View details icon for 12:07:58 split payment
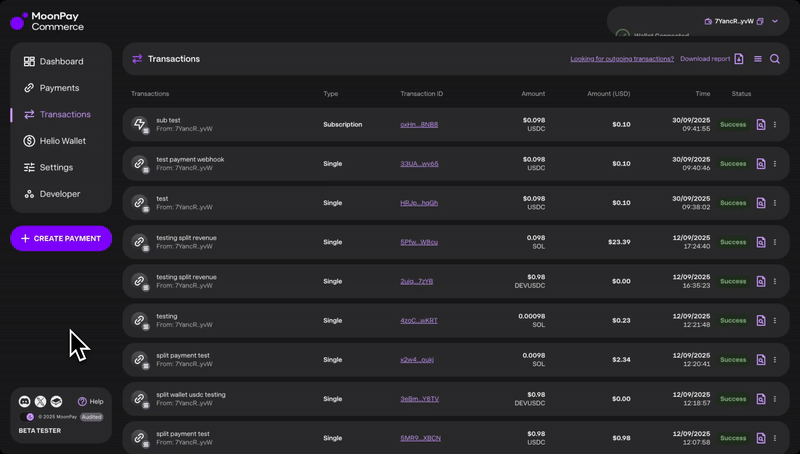The width and height of the screenshot is (800, 454). 761,438
